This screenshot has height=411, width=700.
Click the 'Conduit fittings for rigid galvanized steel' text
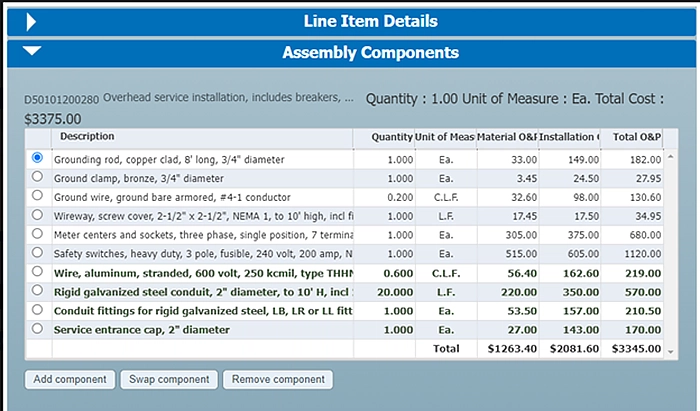[203, 311]
